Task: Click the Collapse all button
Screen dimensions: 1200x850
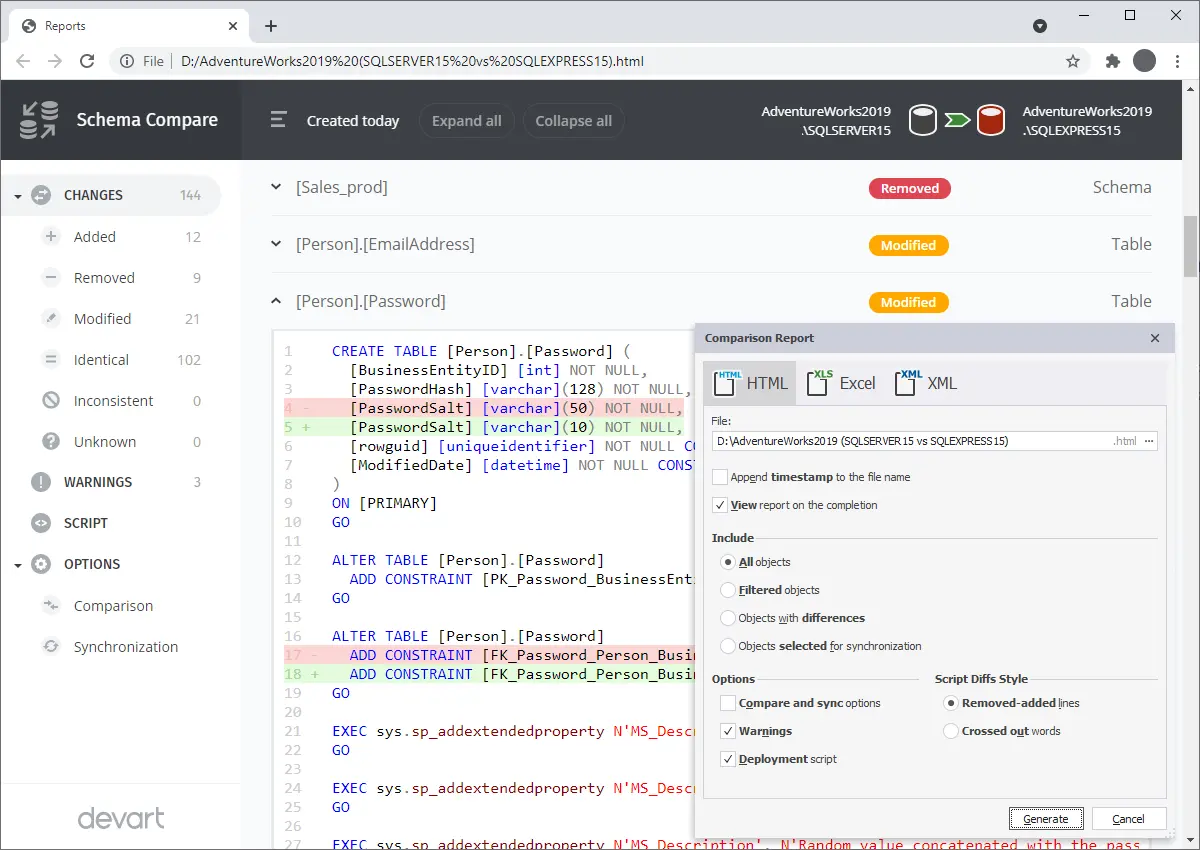Action: 573,121
